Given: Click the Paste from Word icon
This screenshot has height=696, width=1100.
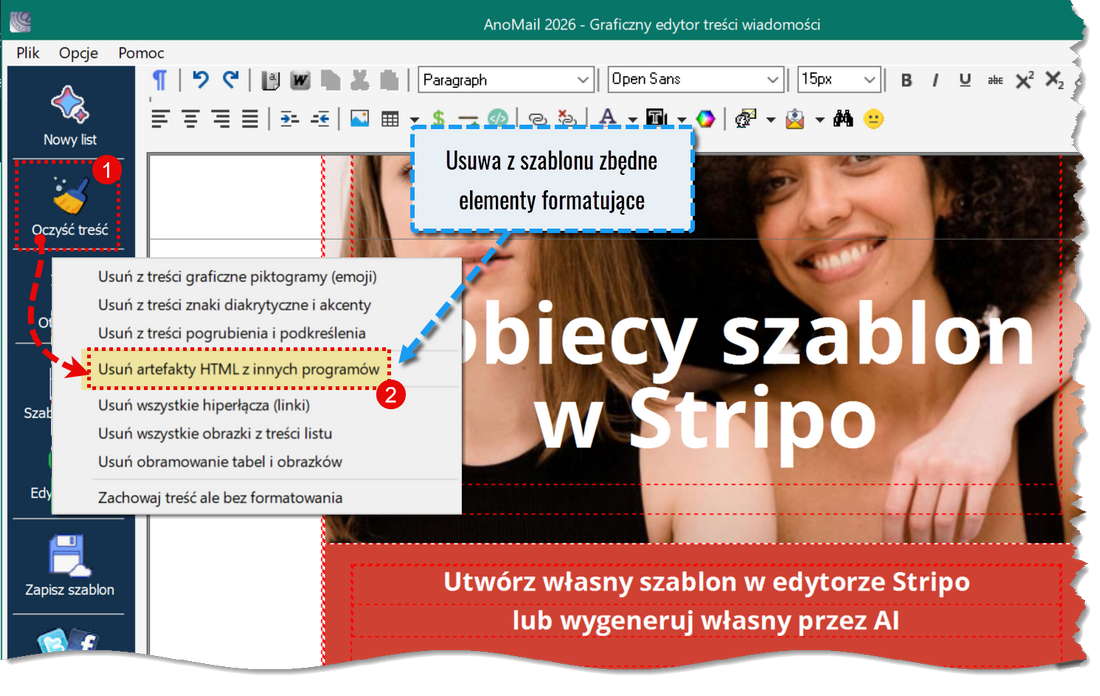Looking at the screenshot, I should coord(300,80).
